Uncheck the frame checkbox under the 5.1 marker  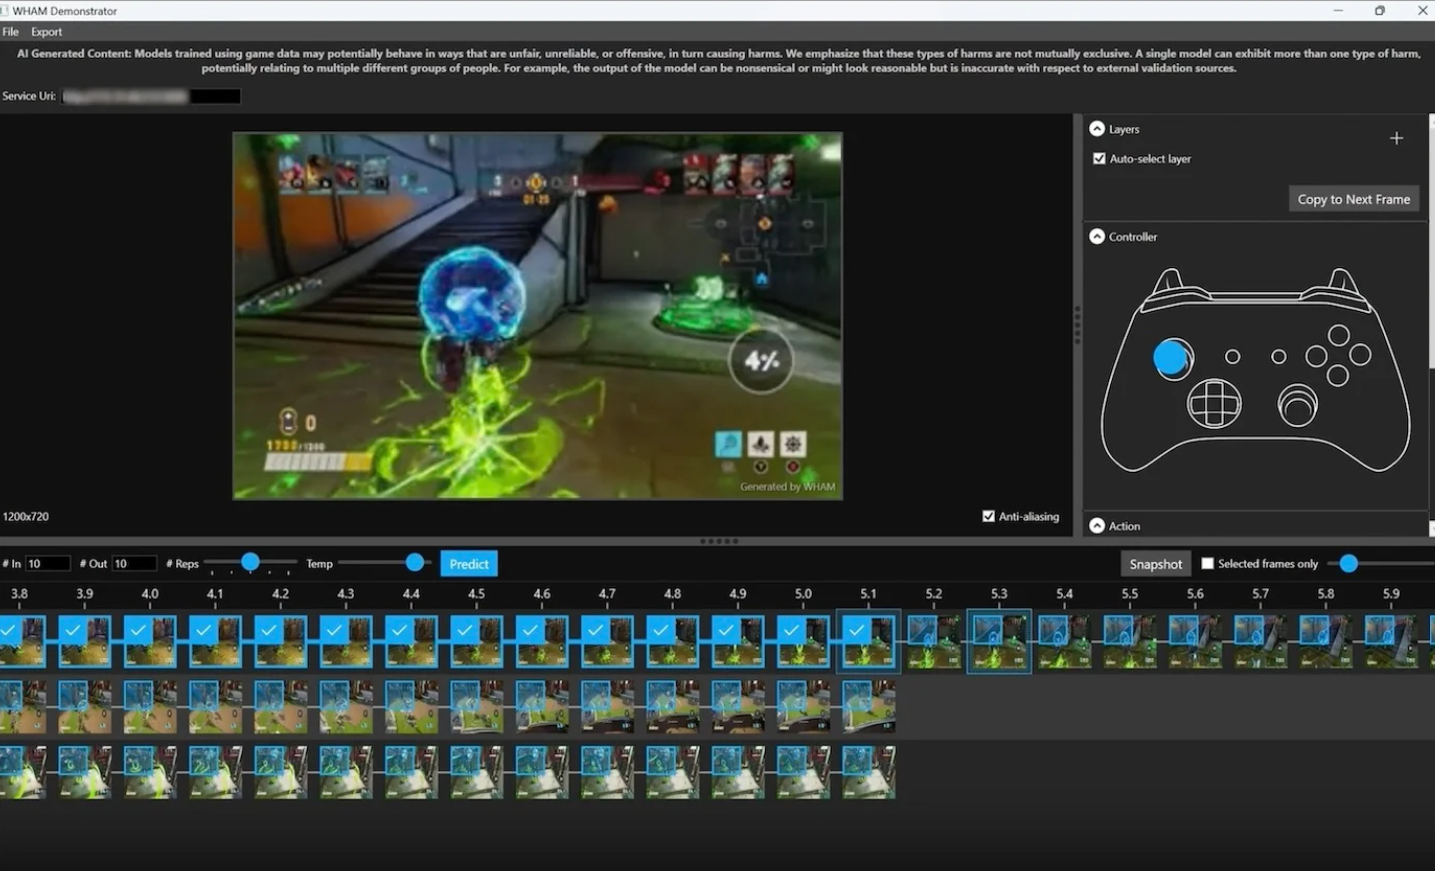tap(856, 631)
